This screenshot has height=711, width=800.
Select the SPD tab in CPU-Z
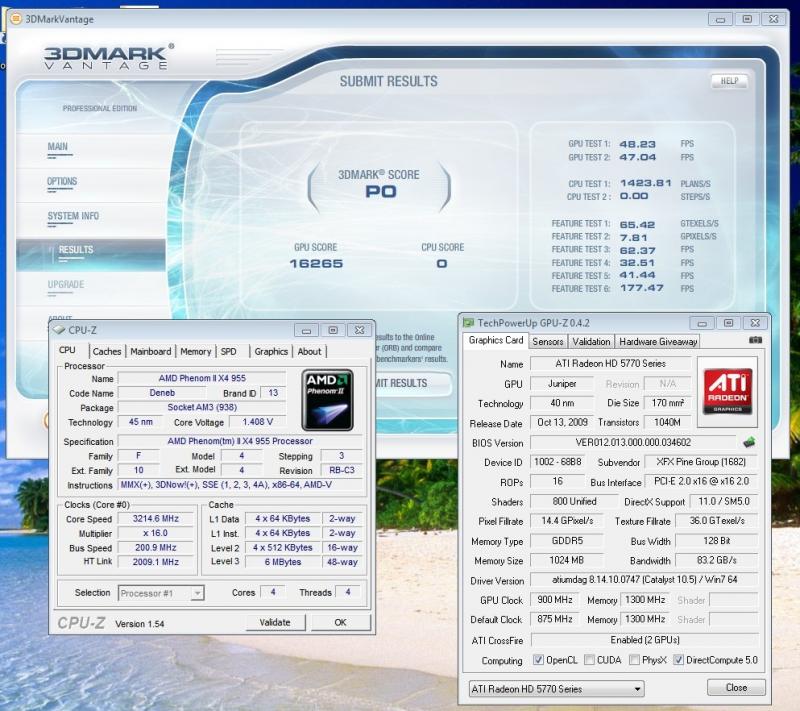pos(229,351)
